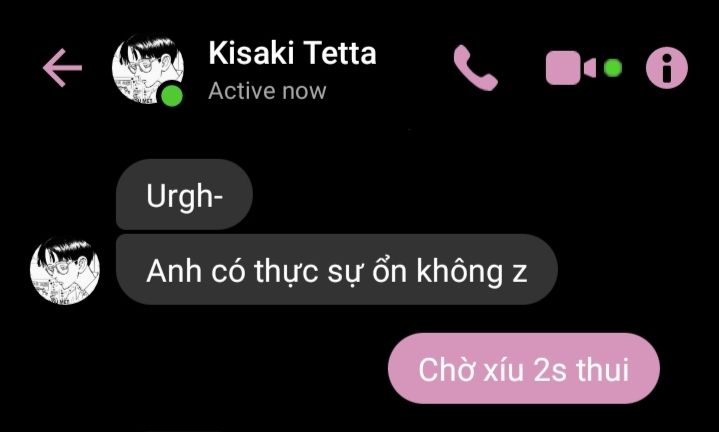The width and height of the screenshot is (719, 432).
Task: Open conversation info with the i icon
Action: click(x=667, y=68)
